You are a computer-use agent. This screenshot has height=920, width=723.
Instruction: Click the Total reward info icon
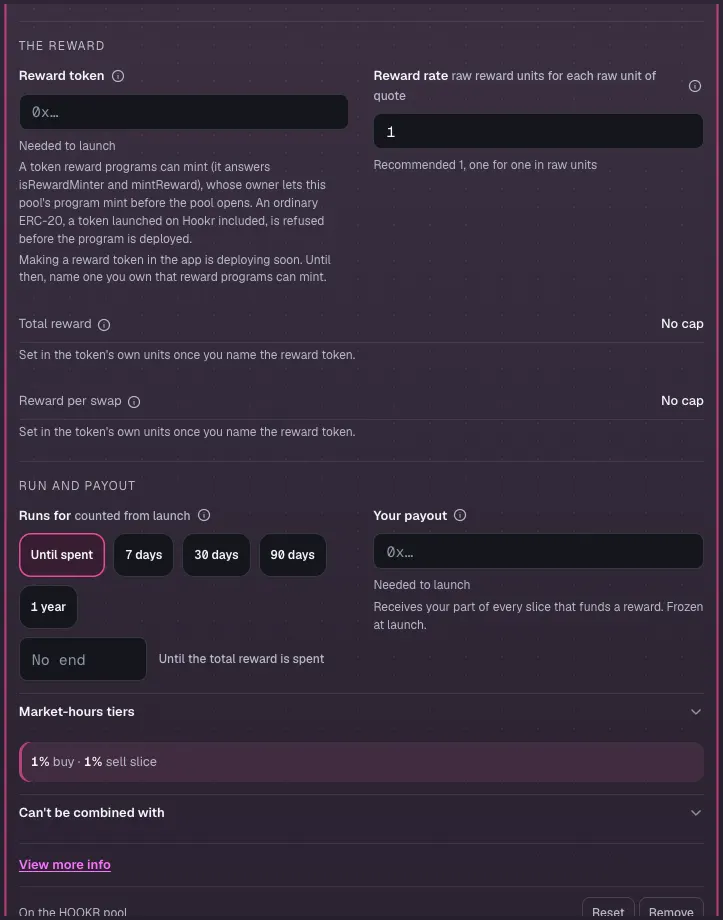pyautogui.click(x=104, y=324)
